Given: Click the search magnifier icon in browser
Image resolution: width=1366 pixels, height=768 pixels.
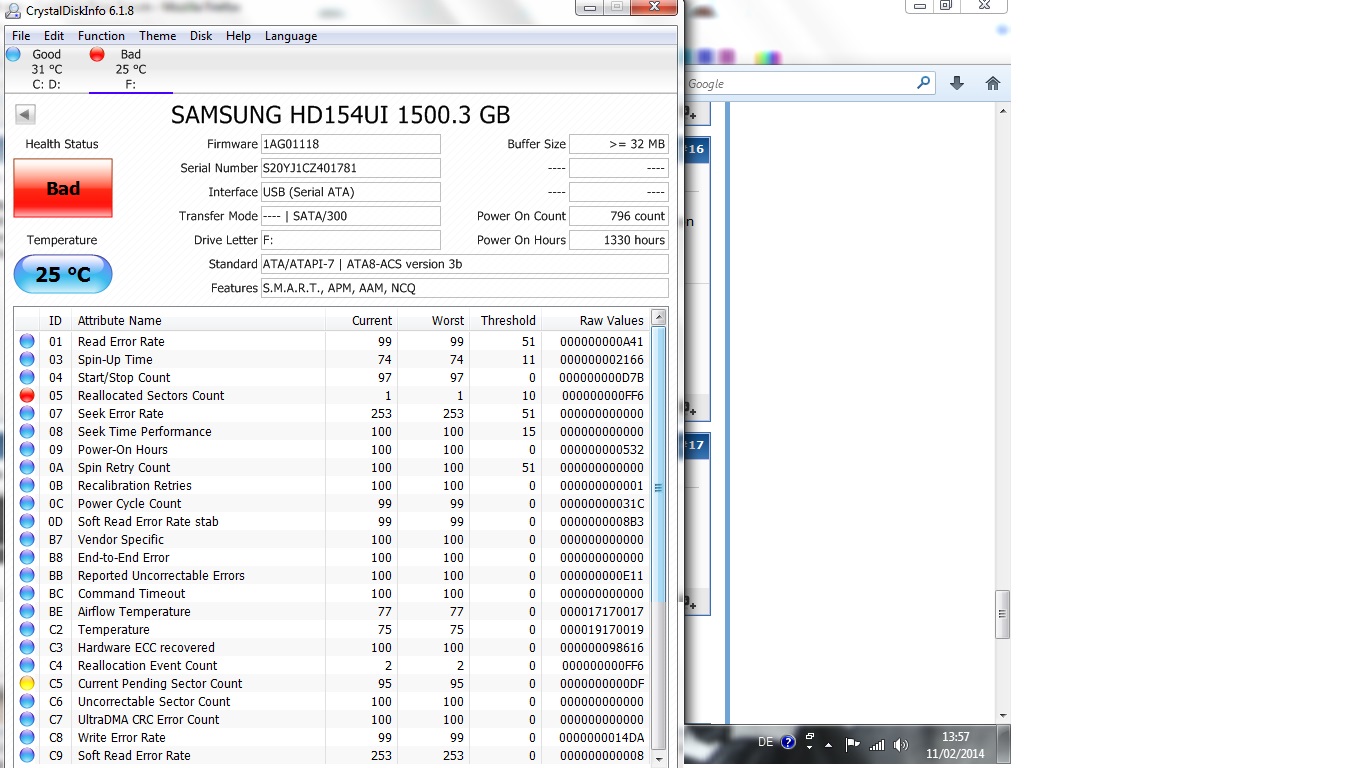Looking at the screenshot, I should tap(924, 84).
